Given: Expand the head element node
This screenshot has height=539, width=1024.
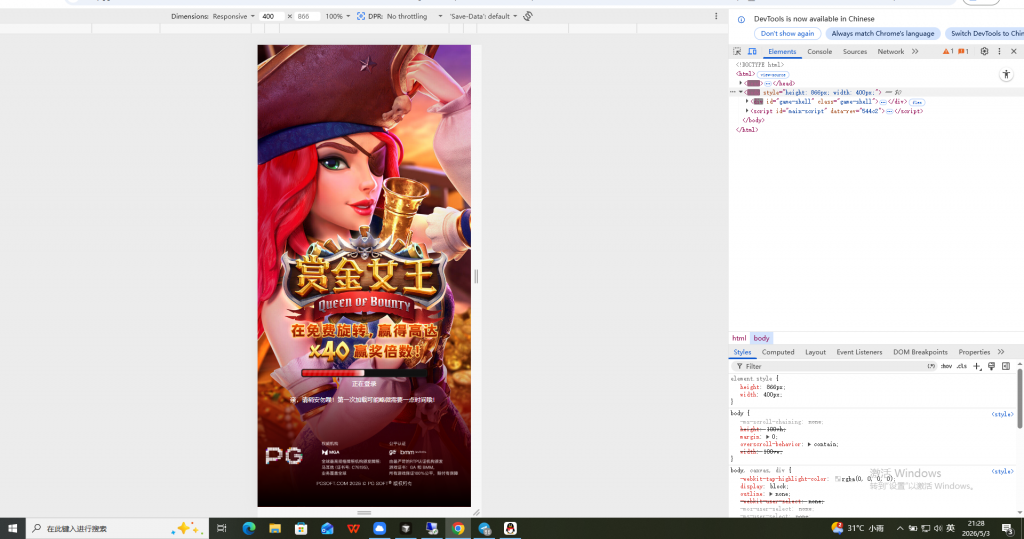Looking at the screenshot, I should click(741, 84).
